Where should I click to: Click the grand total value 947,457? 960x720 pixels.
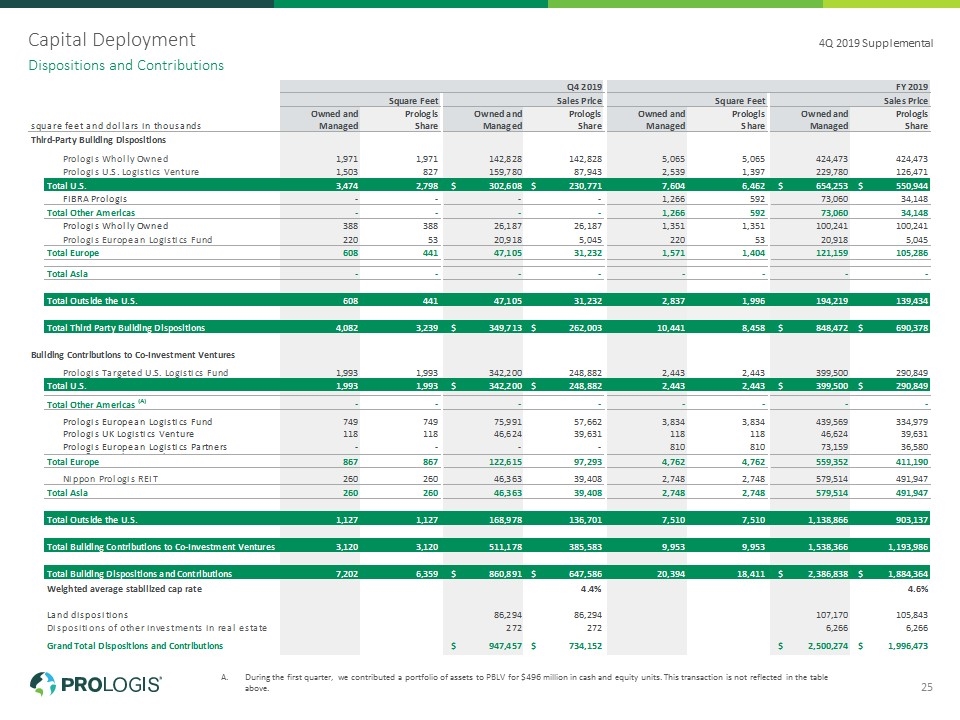tap(505, 646)
